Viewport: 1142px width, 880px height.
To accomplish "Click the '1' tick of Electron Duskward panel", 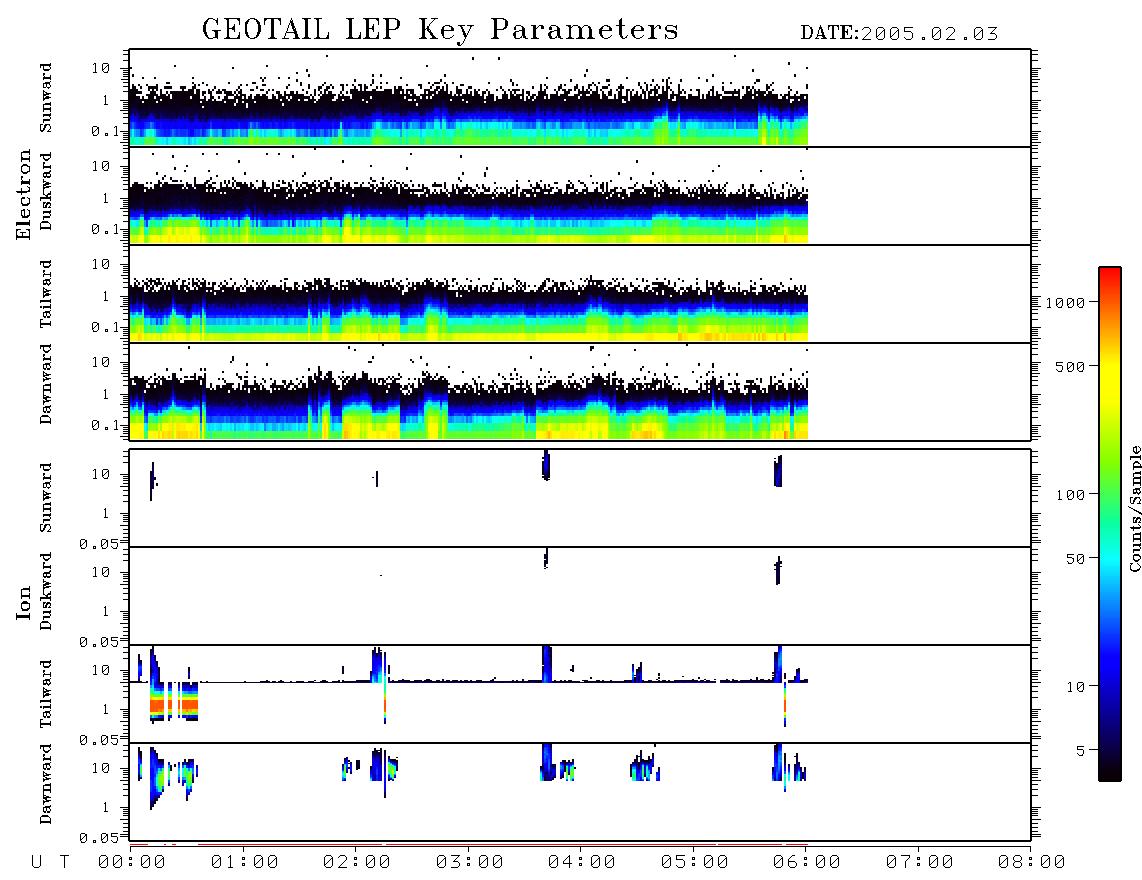I will coord(106,198).
